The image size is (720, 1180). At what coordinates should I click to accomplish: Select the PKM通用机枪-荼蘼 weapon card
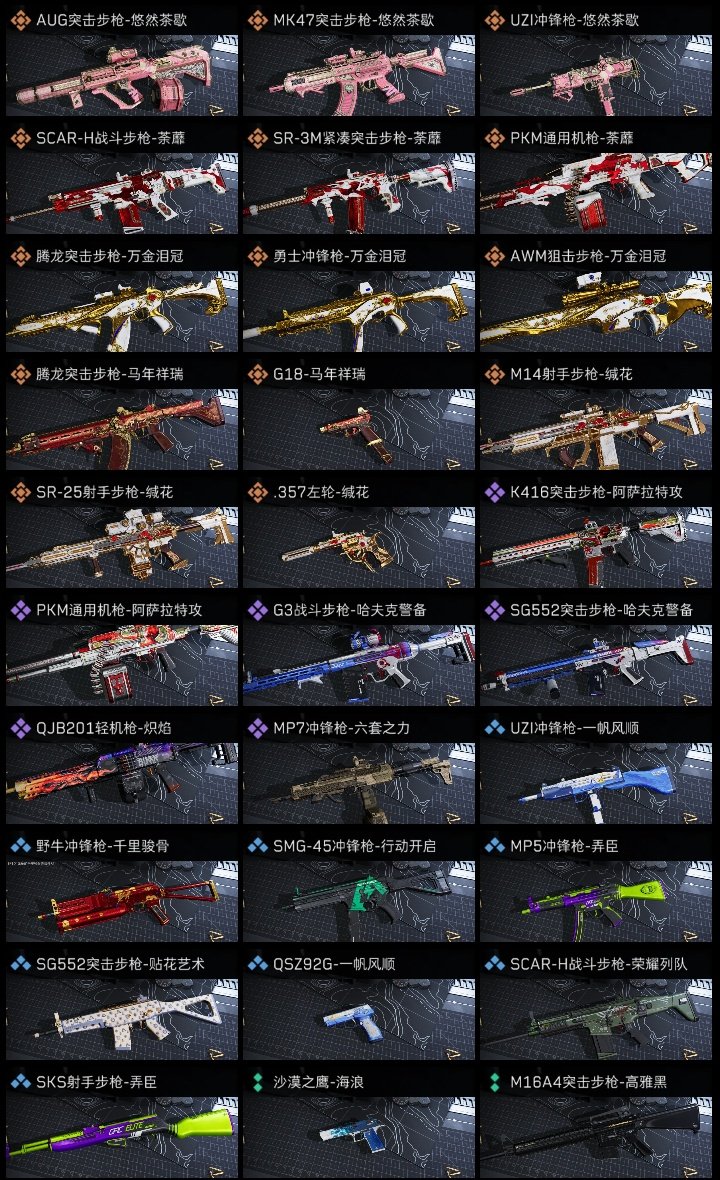[596, 193]
